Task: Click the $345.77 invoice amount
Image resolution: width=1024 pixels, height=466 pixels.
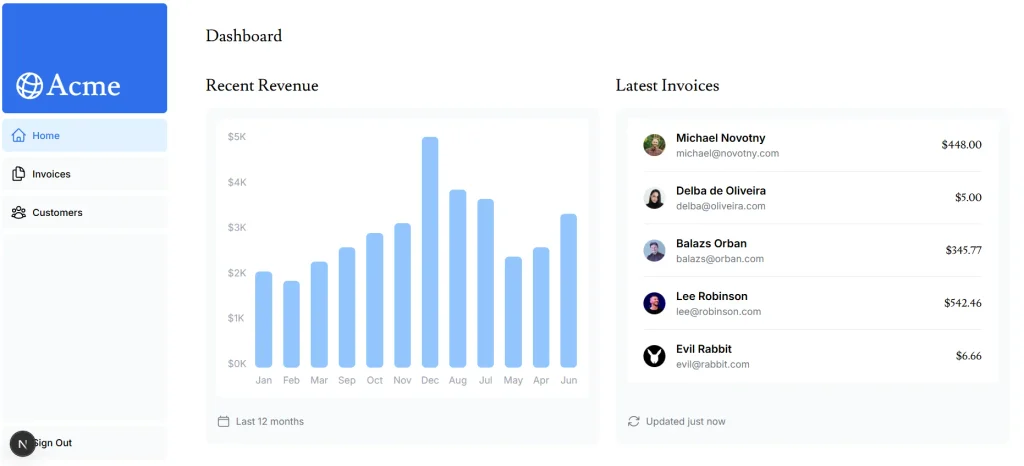Action: point(963,251)
